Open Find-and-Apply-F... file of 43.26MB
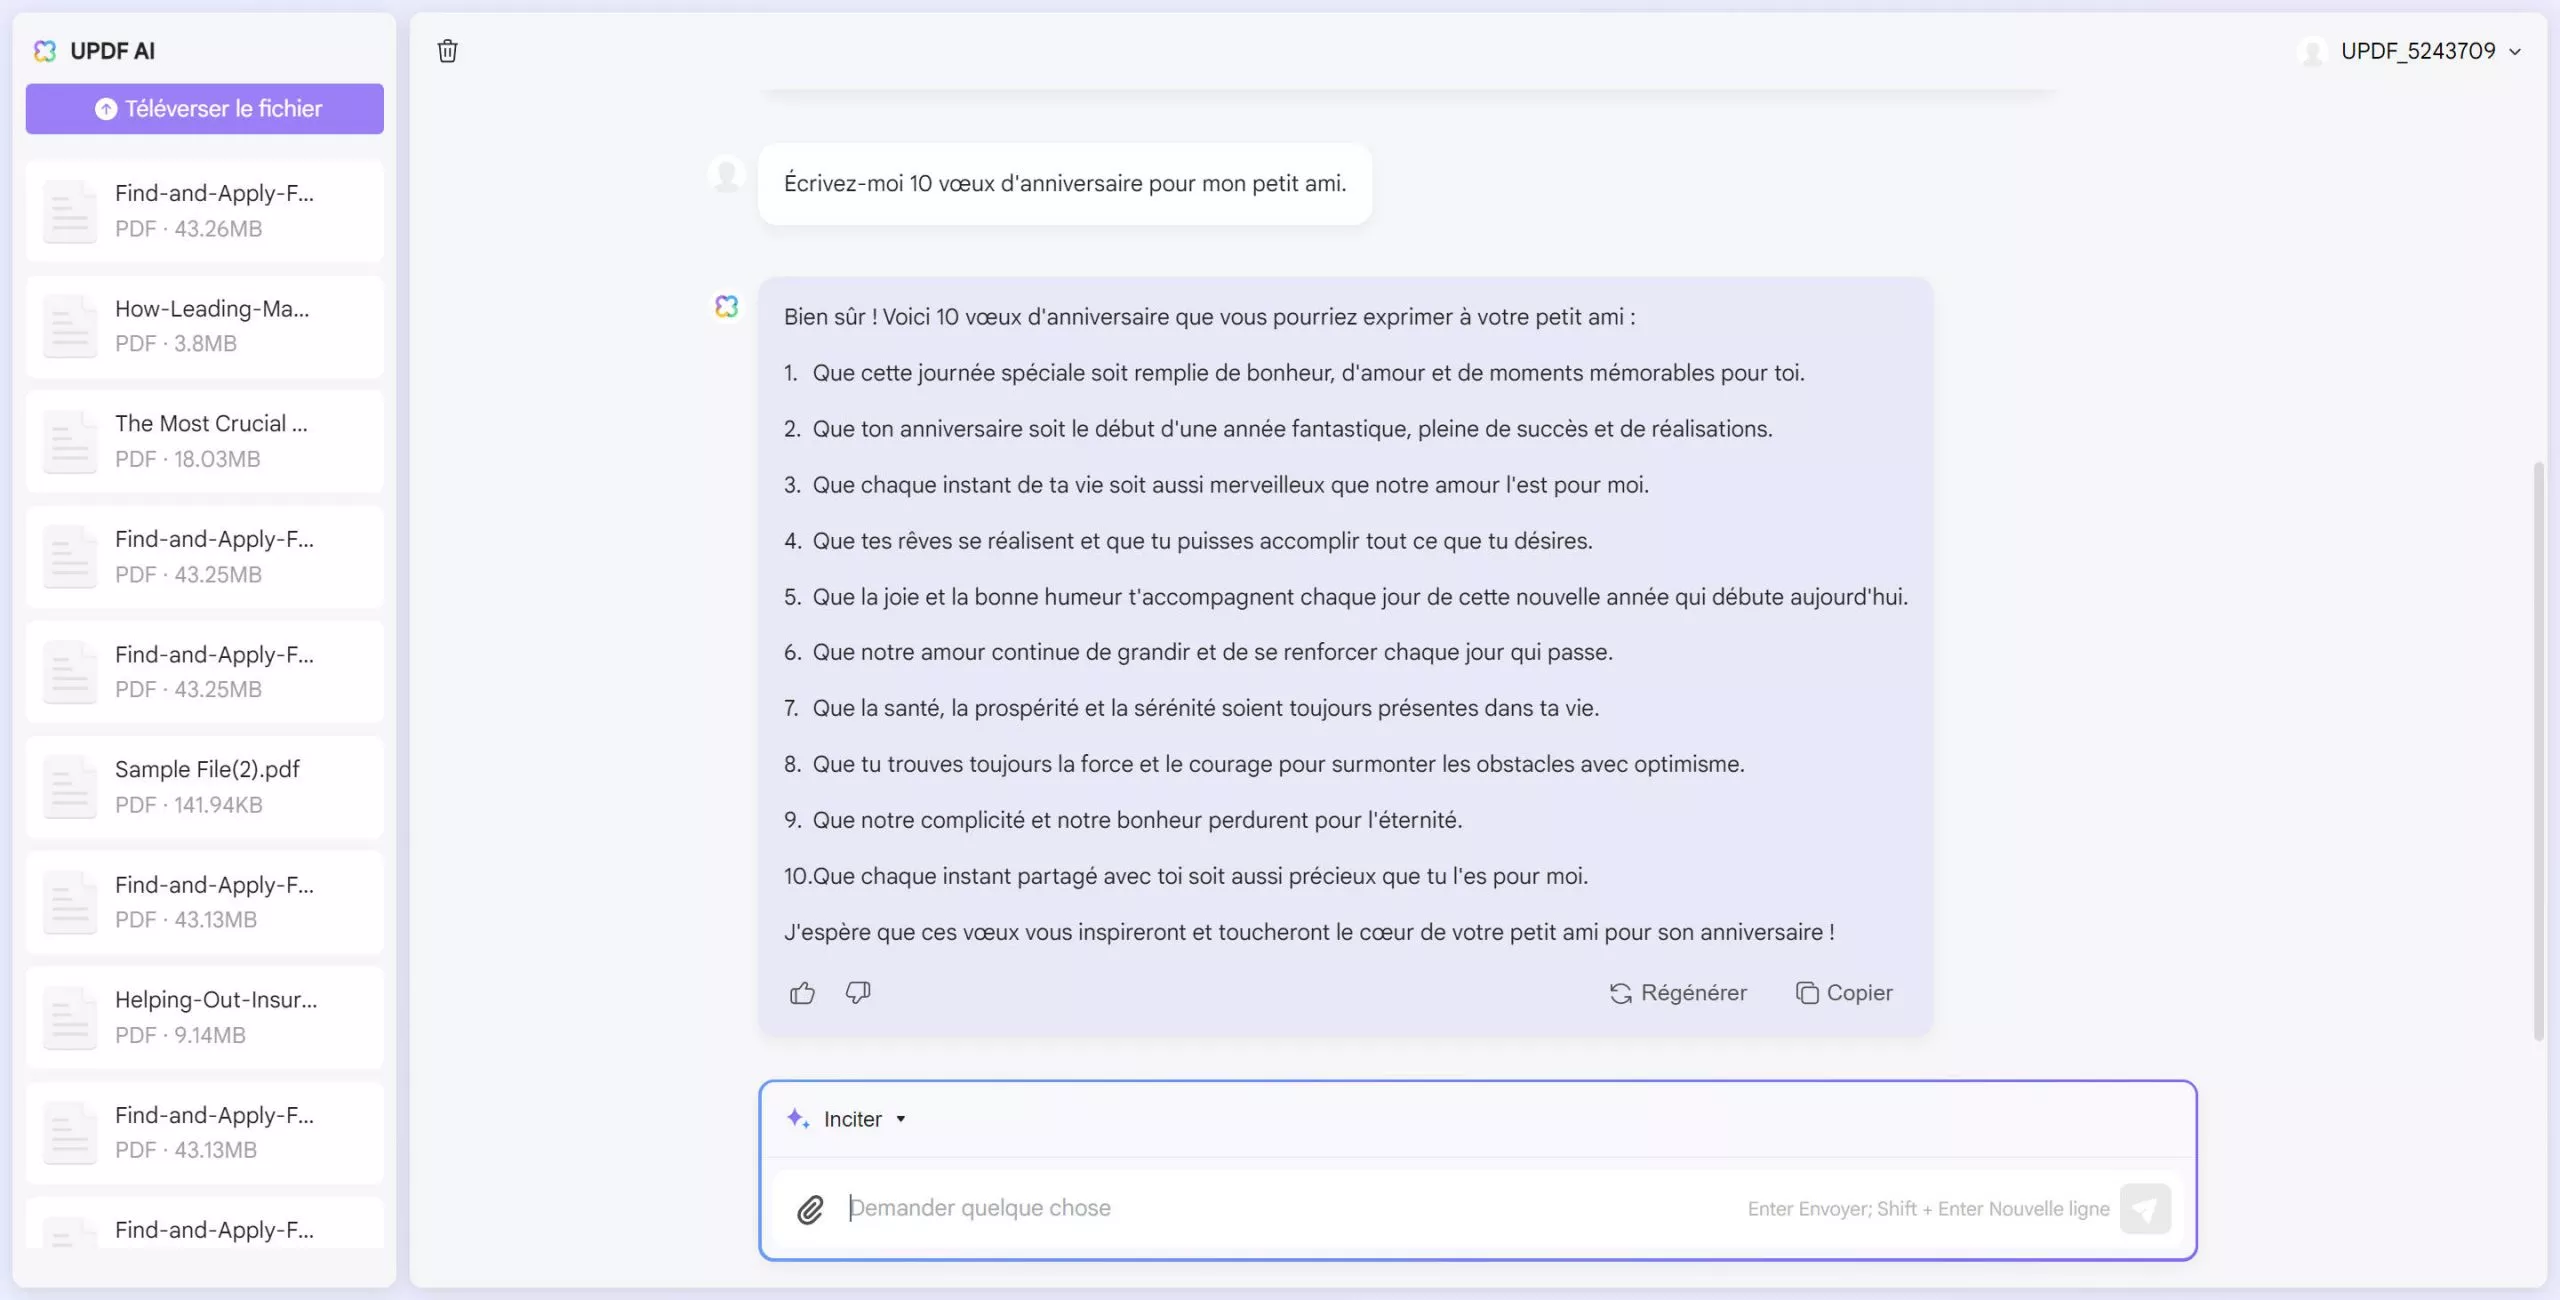This screenshot has height=1300, width=2560. 205,211
